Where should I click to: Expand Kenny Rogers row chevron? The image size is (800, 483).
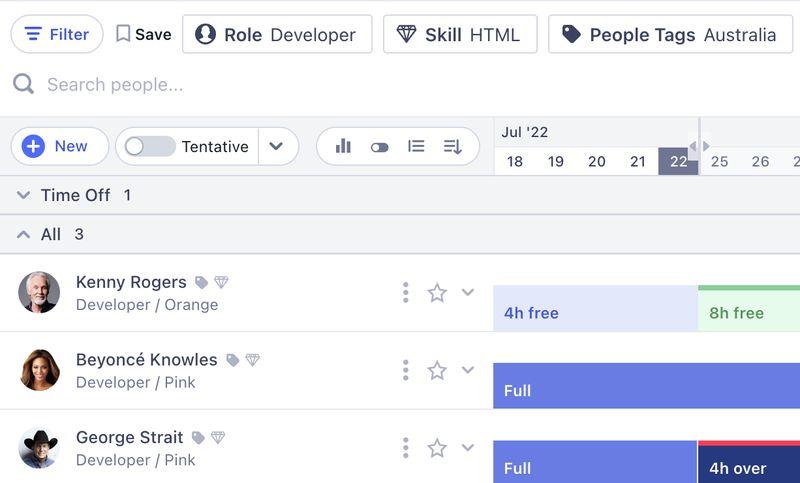click(x=467, y=292)
